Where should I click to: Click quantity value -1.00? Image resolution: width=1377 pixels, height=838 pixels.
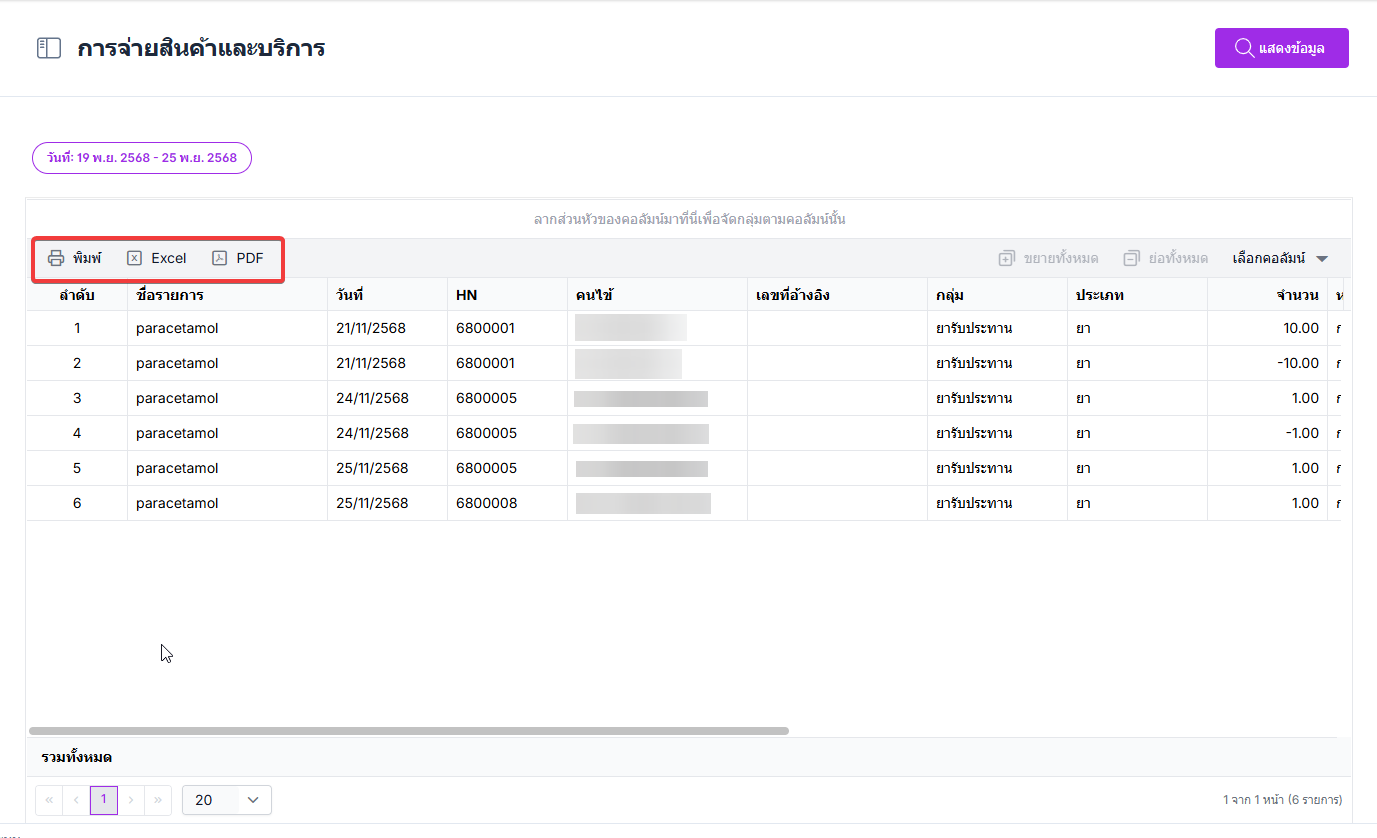coord(1303,433)
